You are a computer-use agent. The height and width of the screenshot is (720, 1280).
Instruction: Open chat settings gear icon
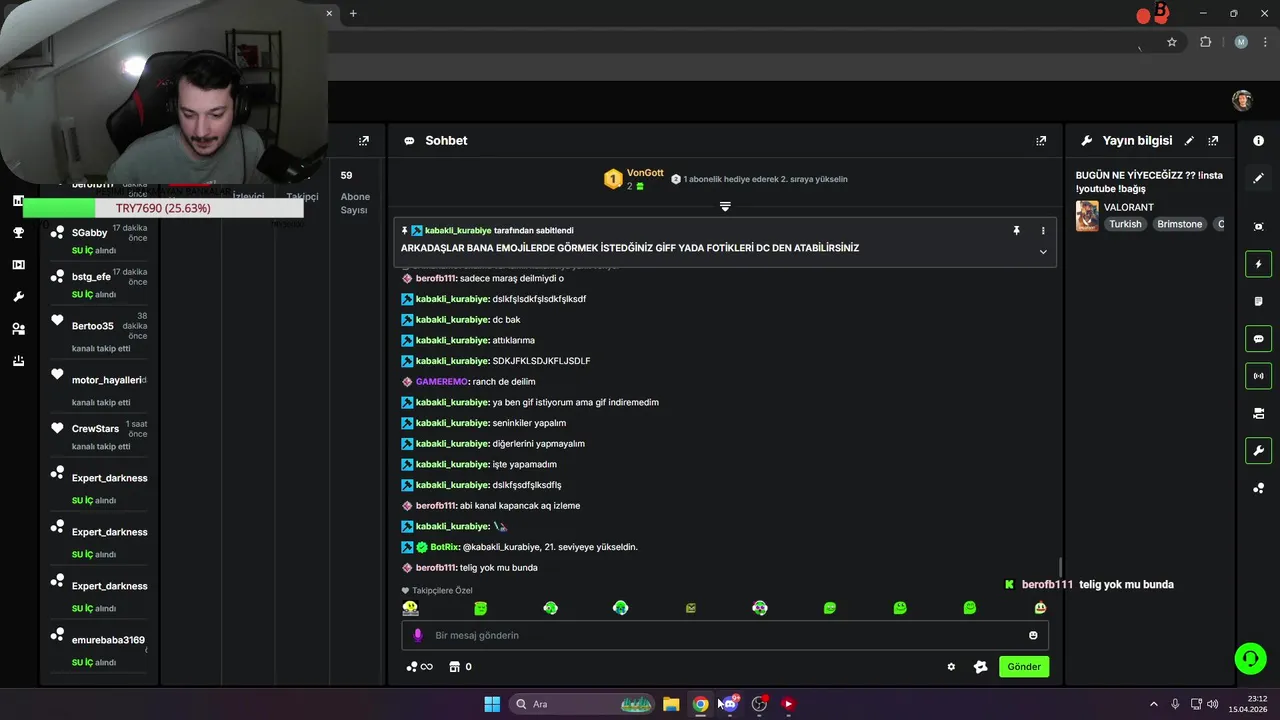coord(951,667)
